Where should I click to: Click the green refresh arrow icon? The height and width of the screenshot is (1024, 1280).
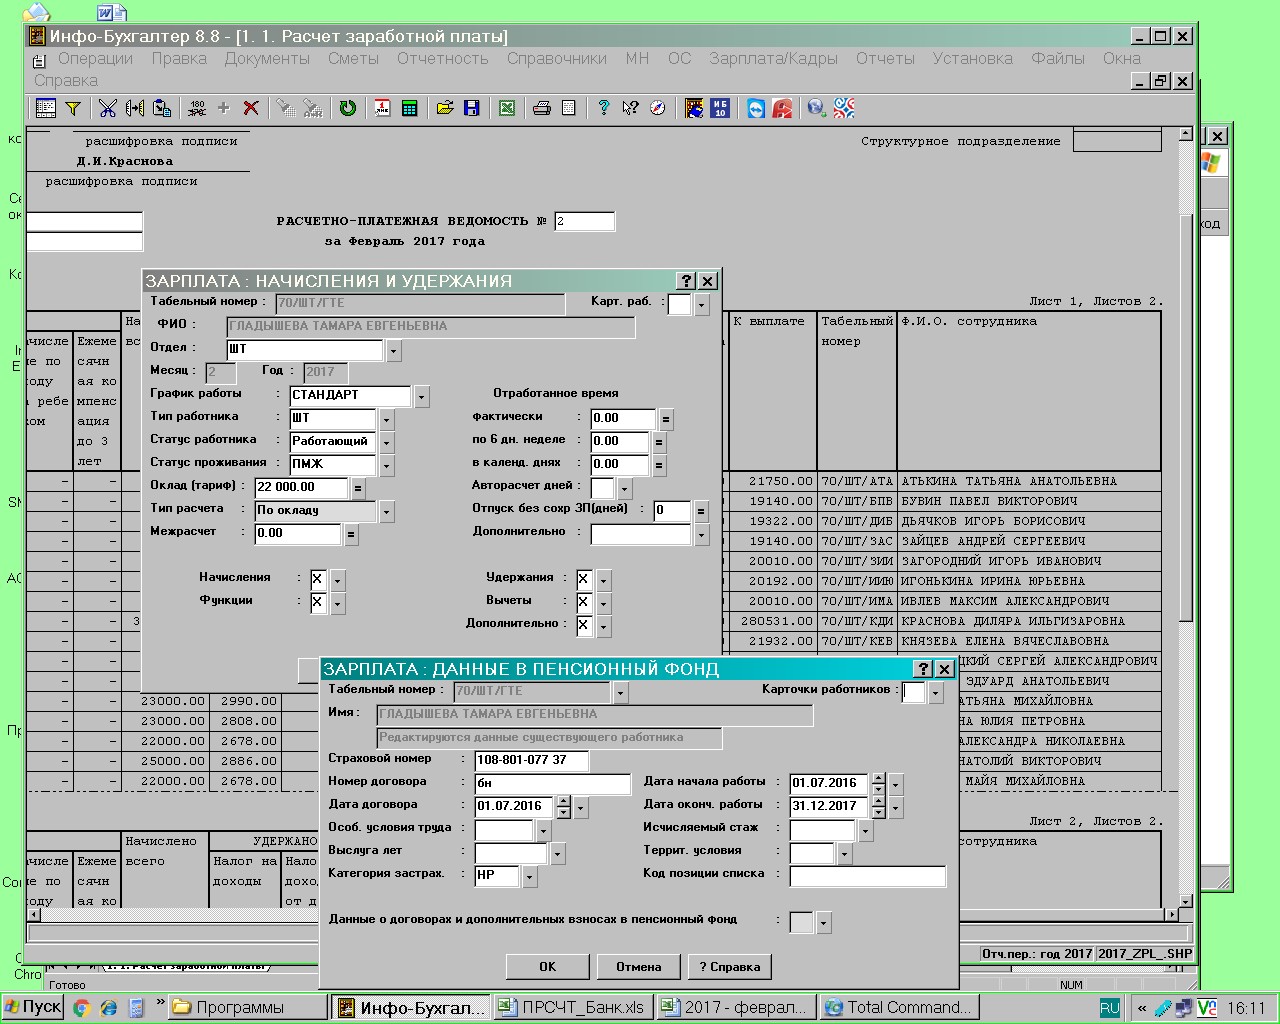(x=347, y=108)
